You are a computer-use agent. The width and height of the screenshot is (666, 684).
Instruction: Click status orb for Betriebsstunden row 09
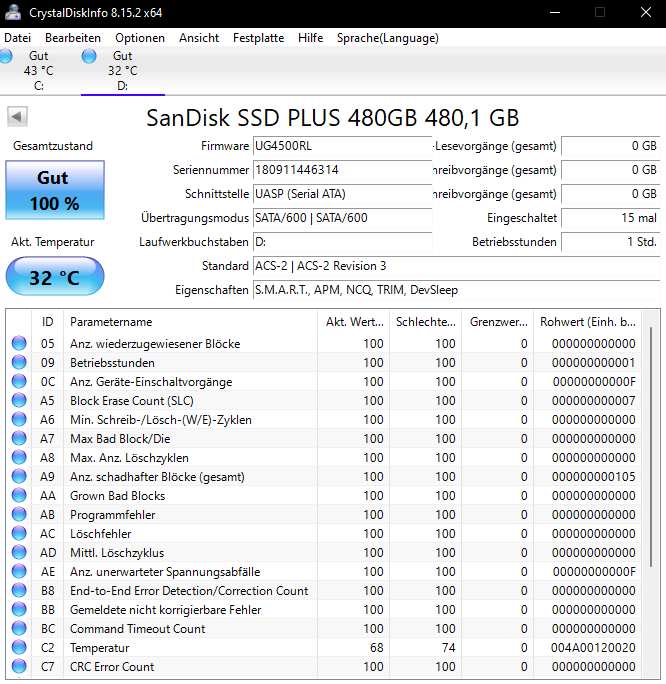[x=19, y=362]
